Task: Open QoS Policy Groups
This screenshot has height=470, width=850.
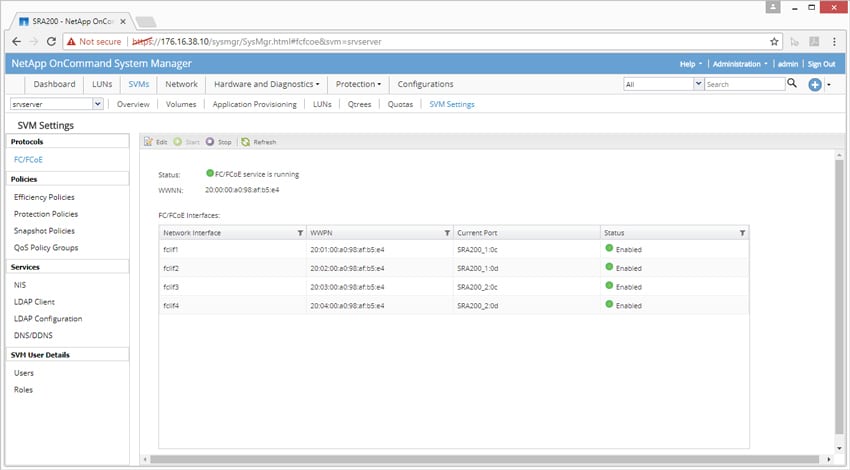Action: point(46,248)
